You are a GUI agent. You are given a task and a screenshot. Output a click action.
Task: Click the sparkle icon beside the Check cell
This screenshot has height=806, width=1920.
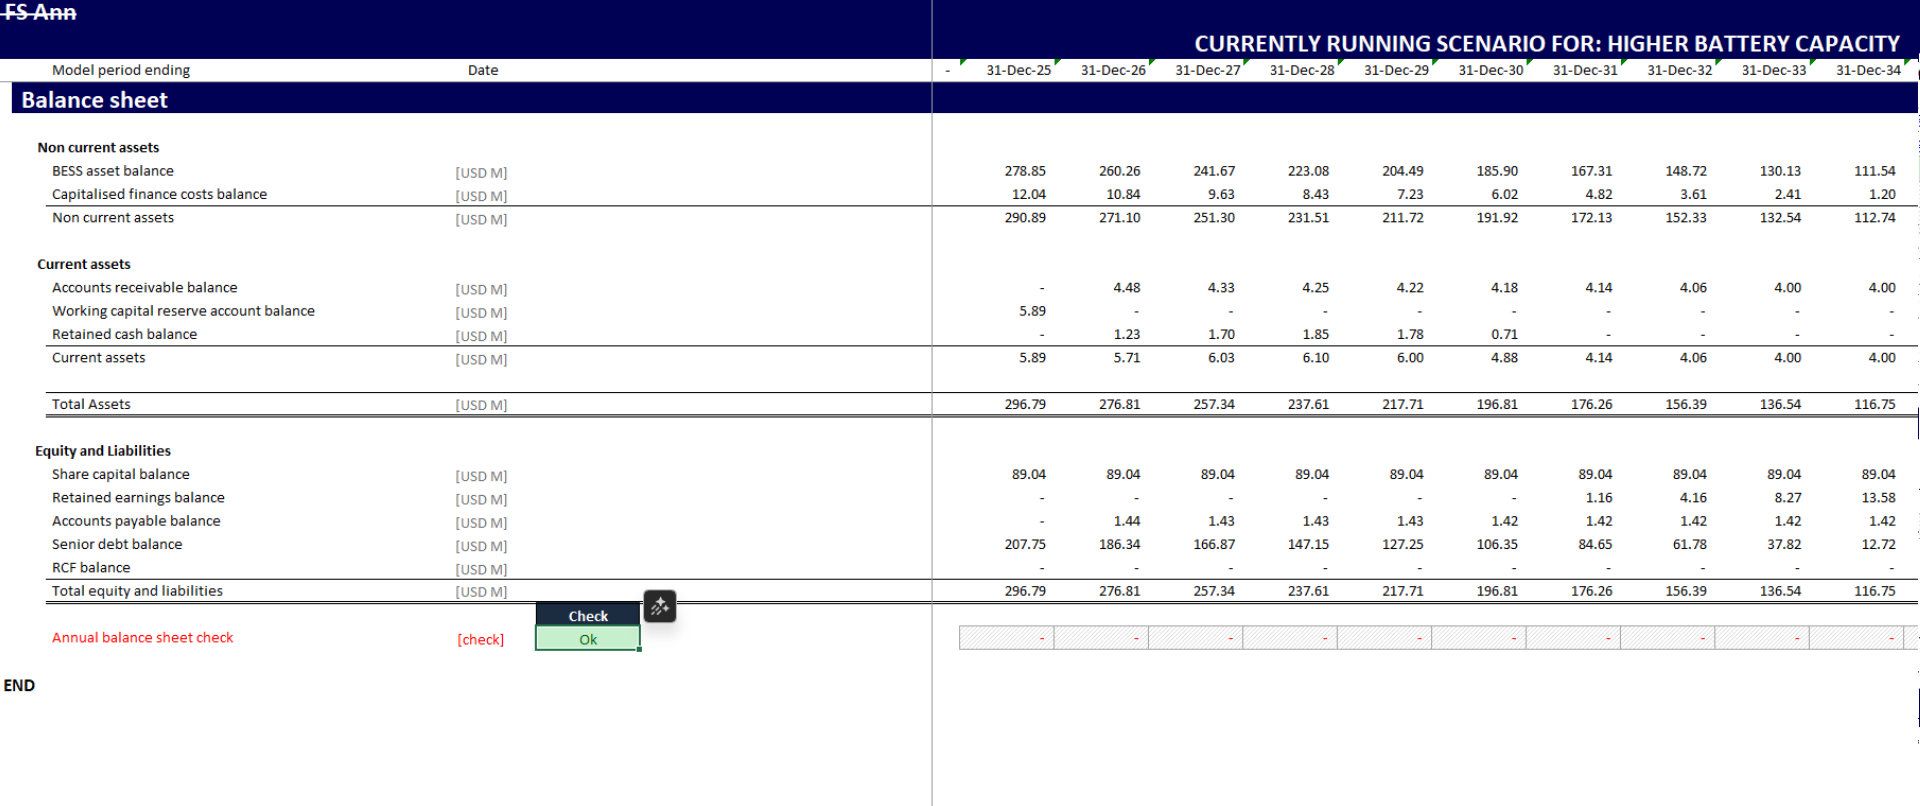click(x=659, y=606)
